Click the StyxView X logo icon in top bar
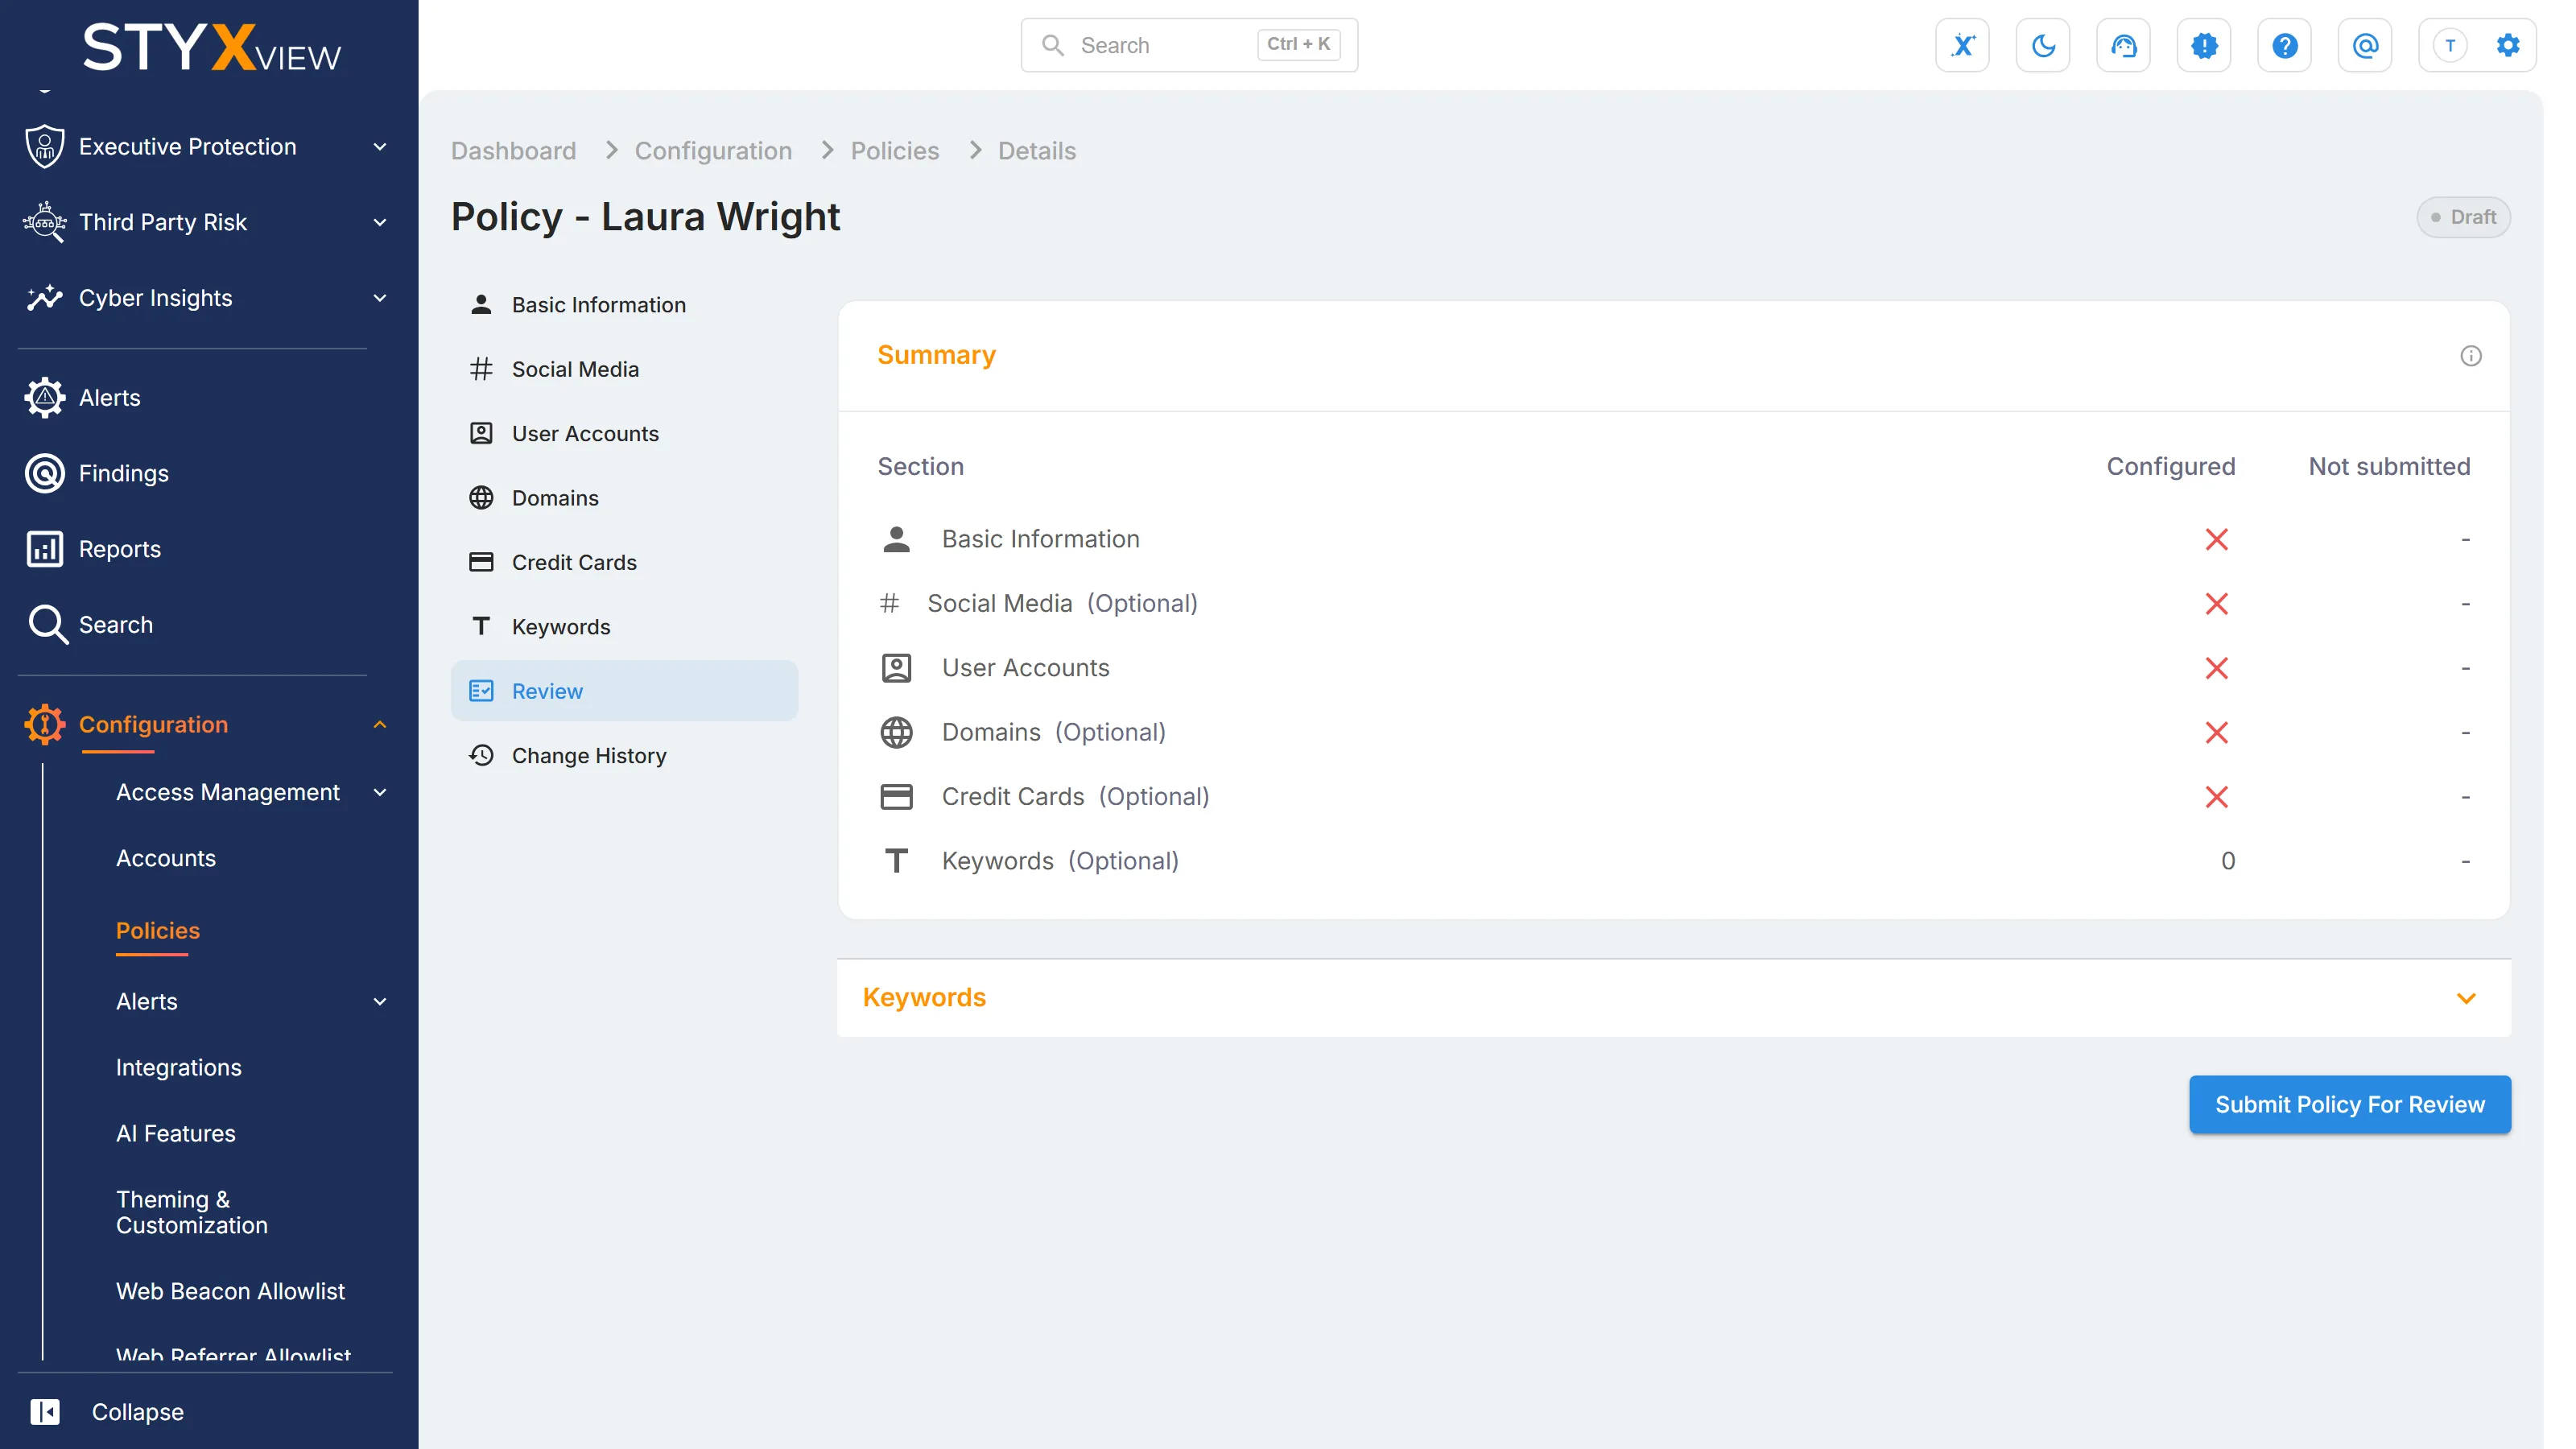 pyautogui.click(x=1962, y=45)
